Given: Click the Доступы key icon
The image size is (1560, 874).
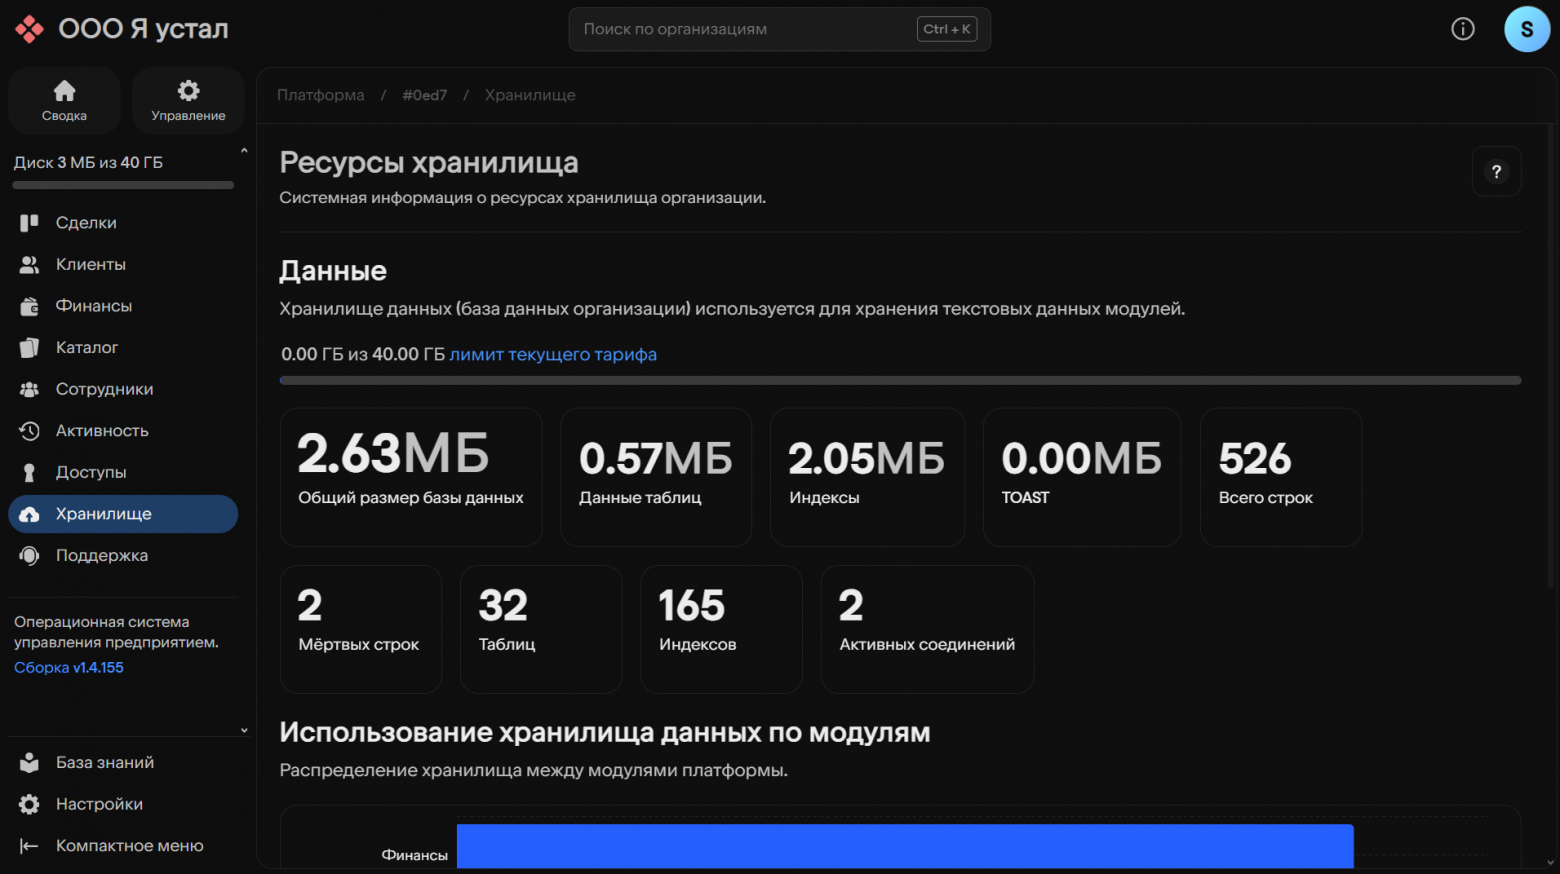Looking at the screenshot, I should [29, 472].
